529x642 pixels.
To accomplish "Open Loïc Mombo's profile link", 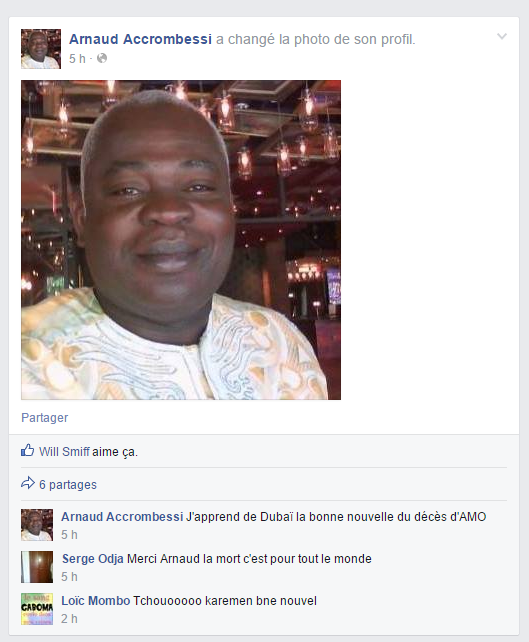I will [96, 601].
